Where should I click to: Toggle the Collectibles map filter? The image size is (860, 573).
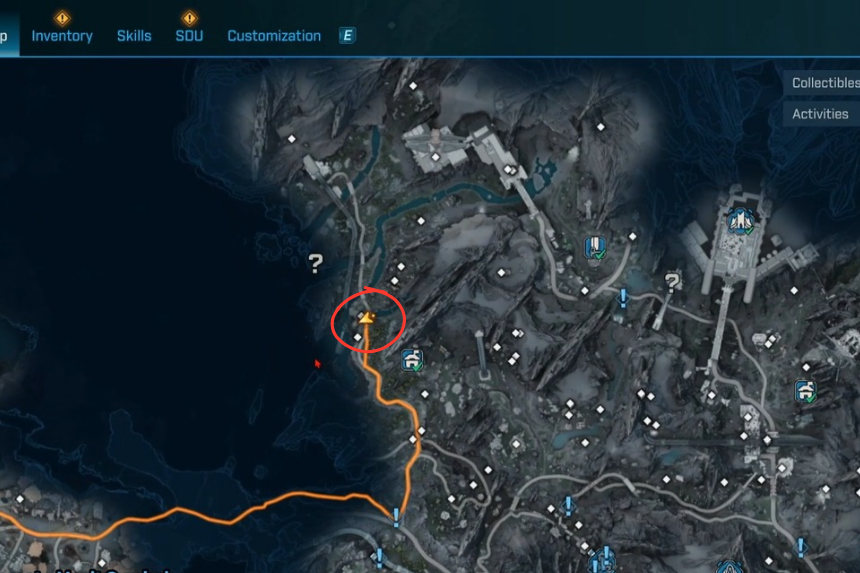point(822,83)
